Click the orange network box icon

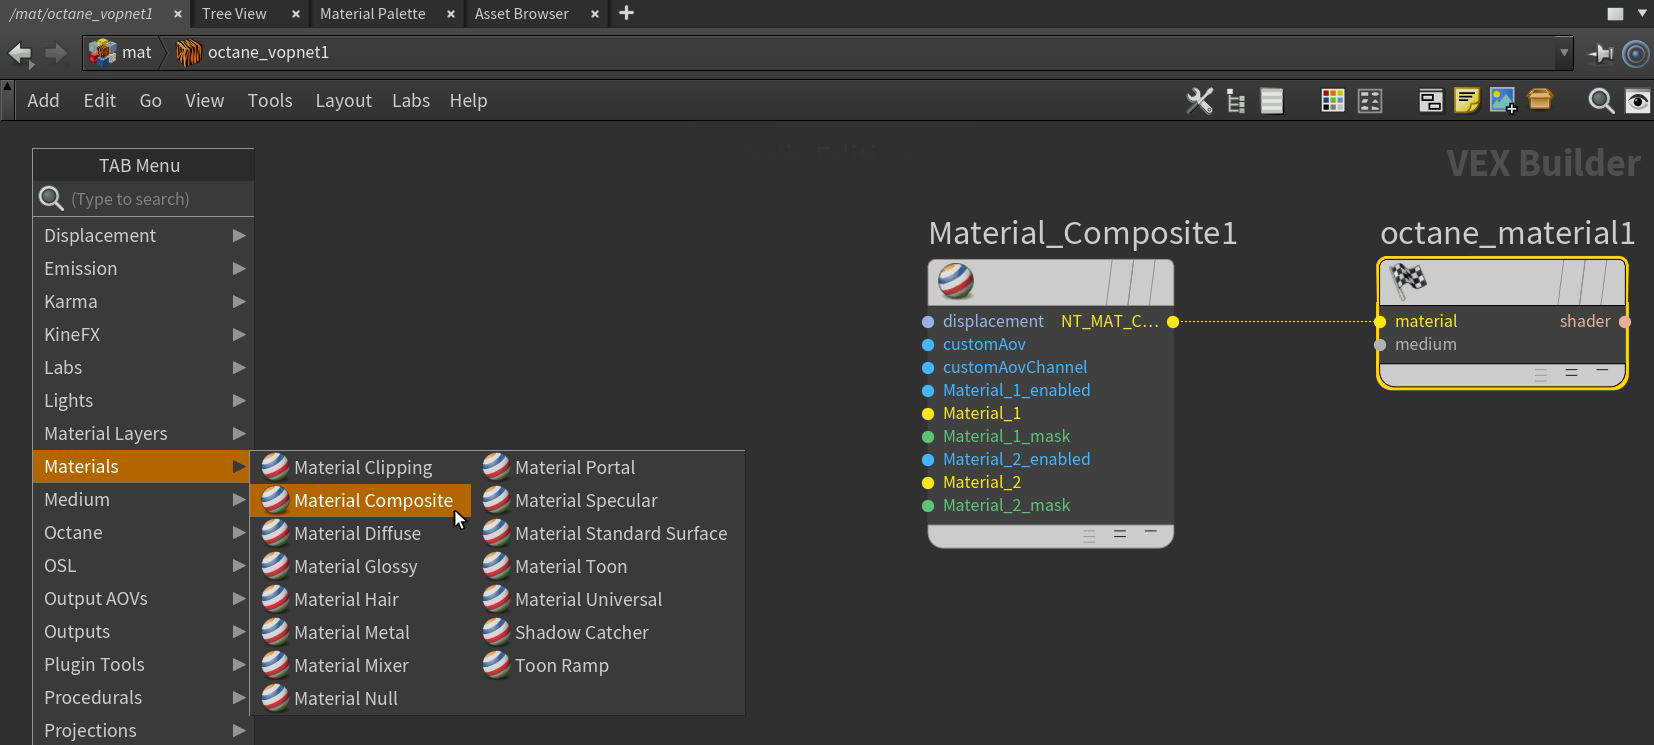pyautogui.click(x=1540, y=100)
